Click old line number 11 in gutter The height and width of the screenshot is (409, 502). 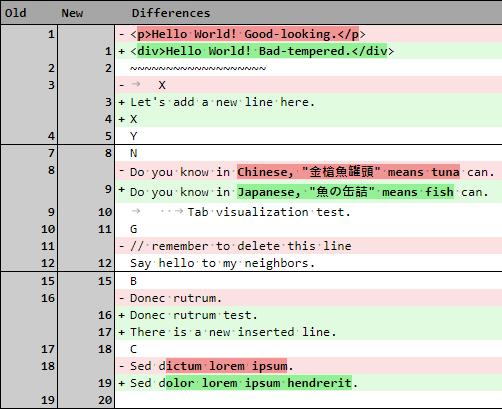pos(48,246)
